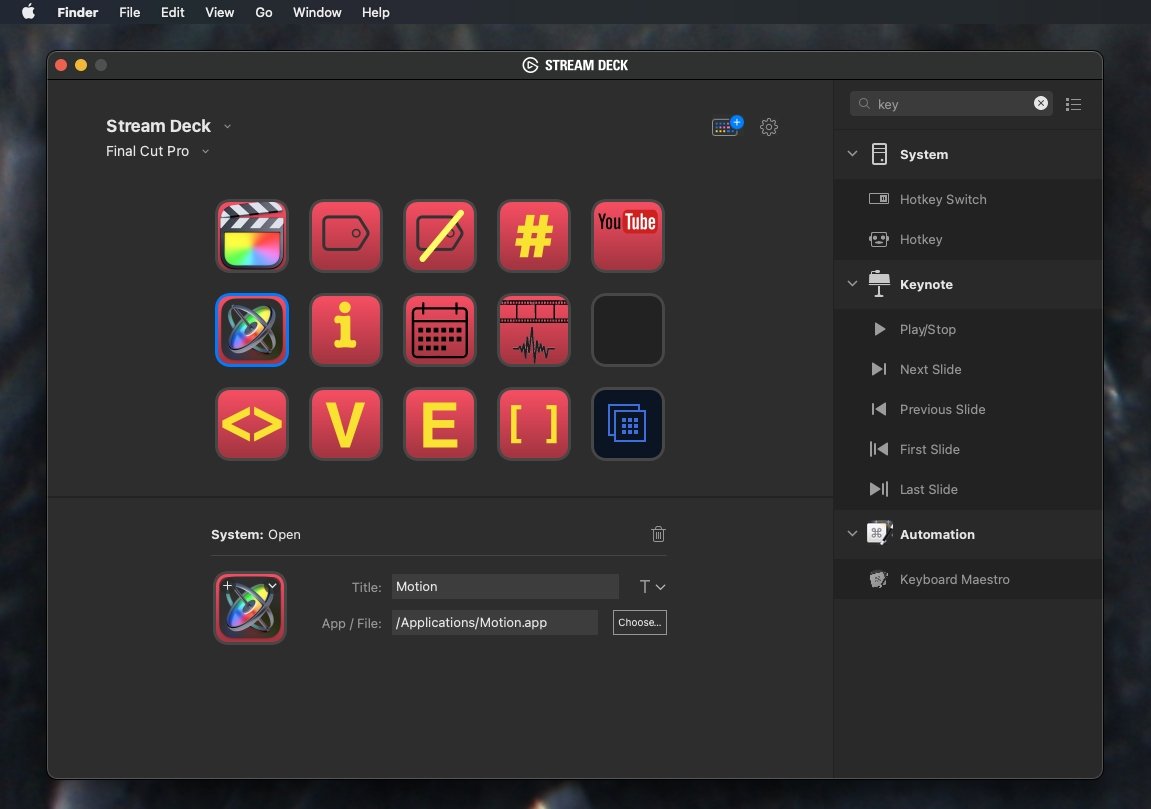Select the yellow hashtag key

[x=534, y=236]
